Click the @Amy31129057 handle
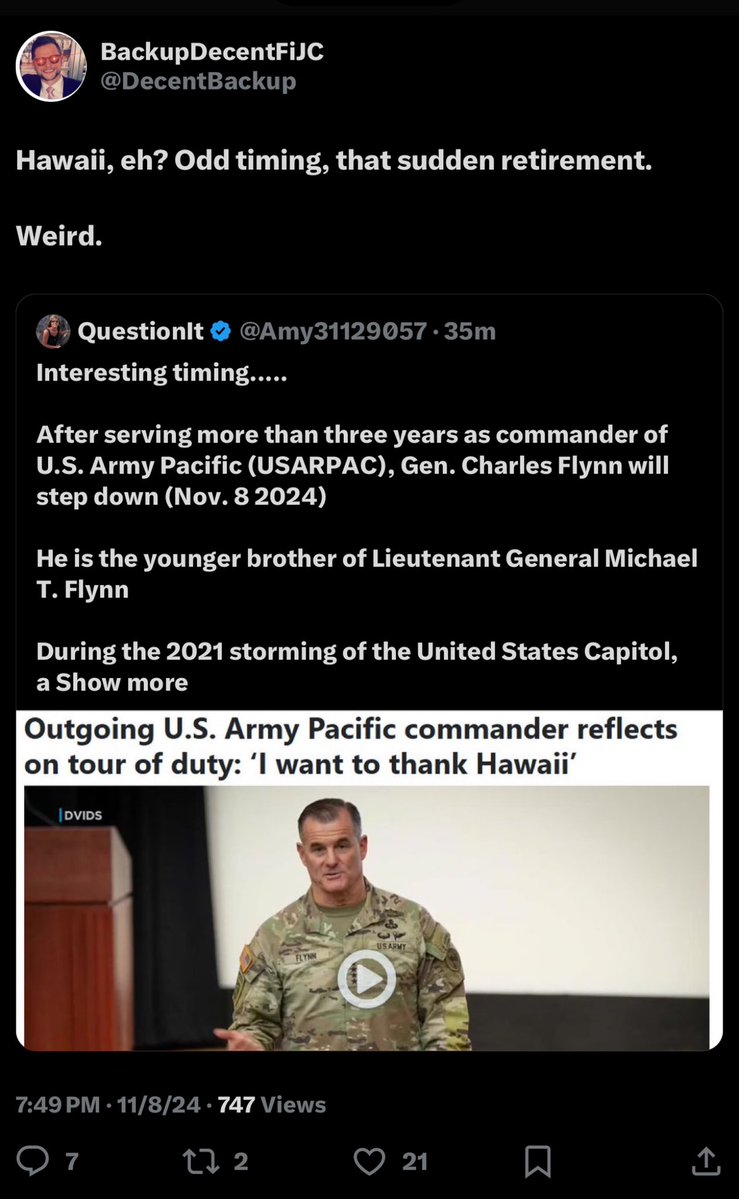This screenshot has width=739, height=1199. coord(333,331)
